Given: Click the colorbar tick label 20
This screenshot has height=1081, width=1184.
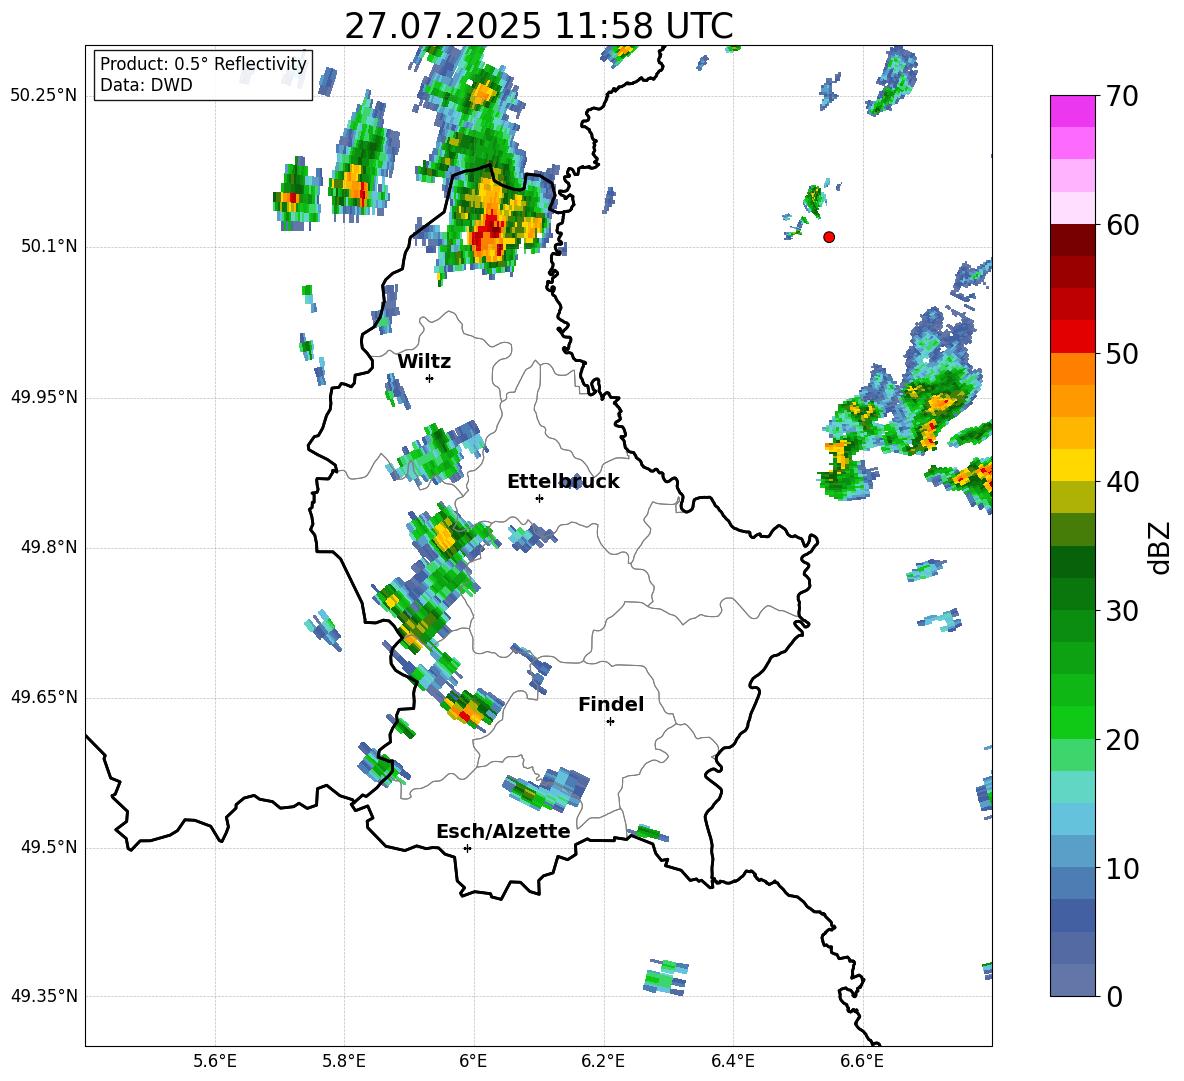Looking at the screenshot, I should [1122, 740].
